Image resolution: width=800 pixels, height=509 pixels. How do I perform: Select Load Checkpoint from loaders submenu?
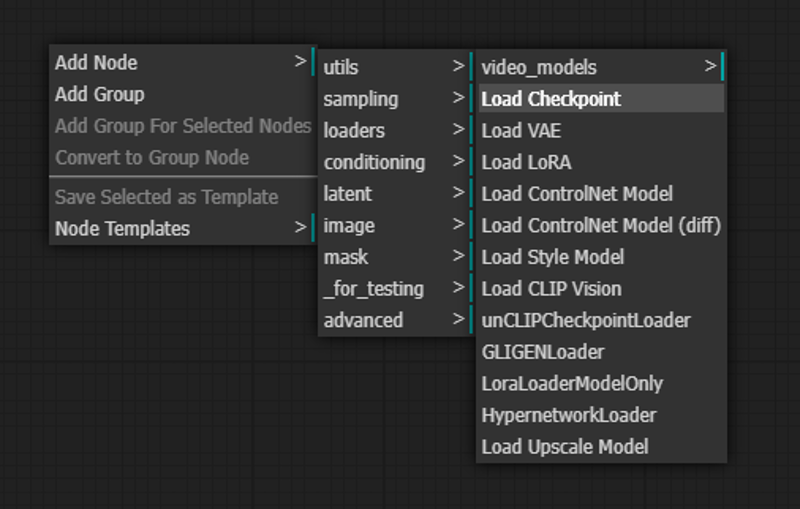(x=601, y=98)
